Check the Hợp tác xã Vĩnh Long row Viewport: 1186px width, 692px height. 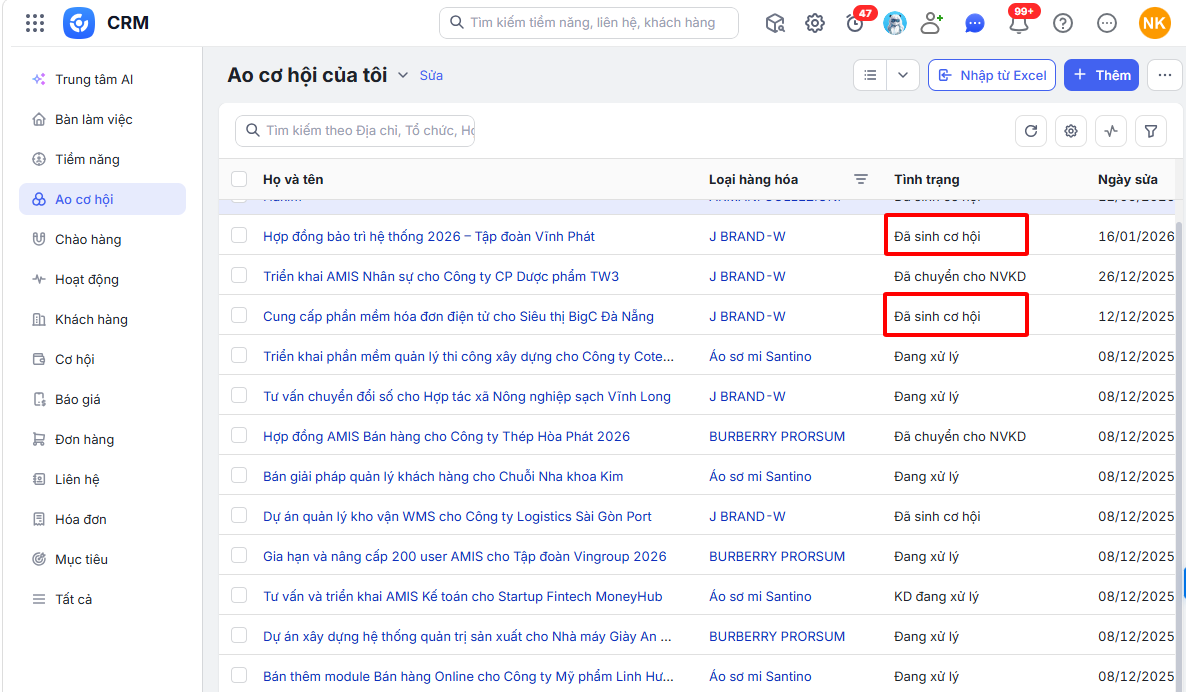click(239, 396)
